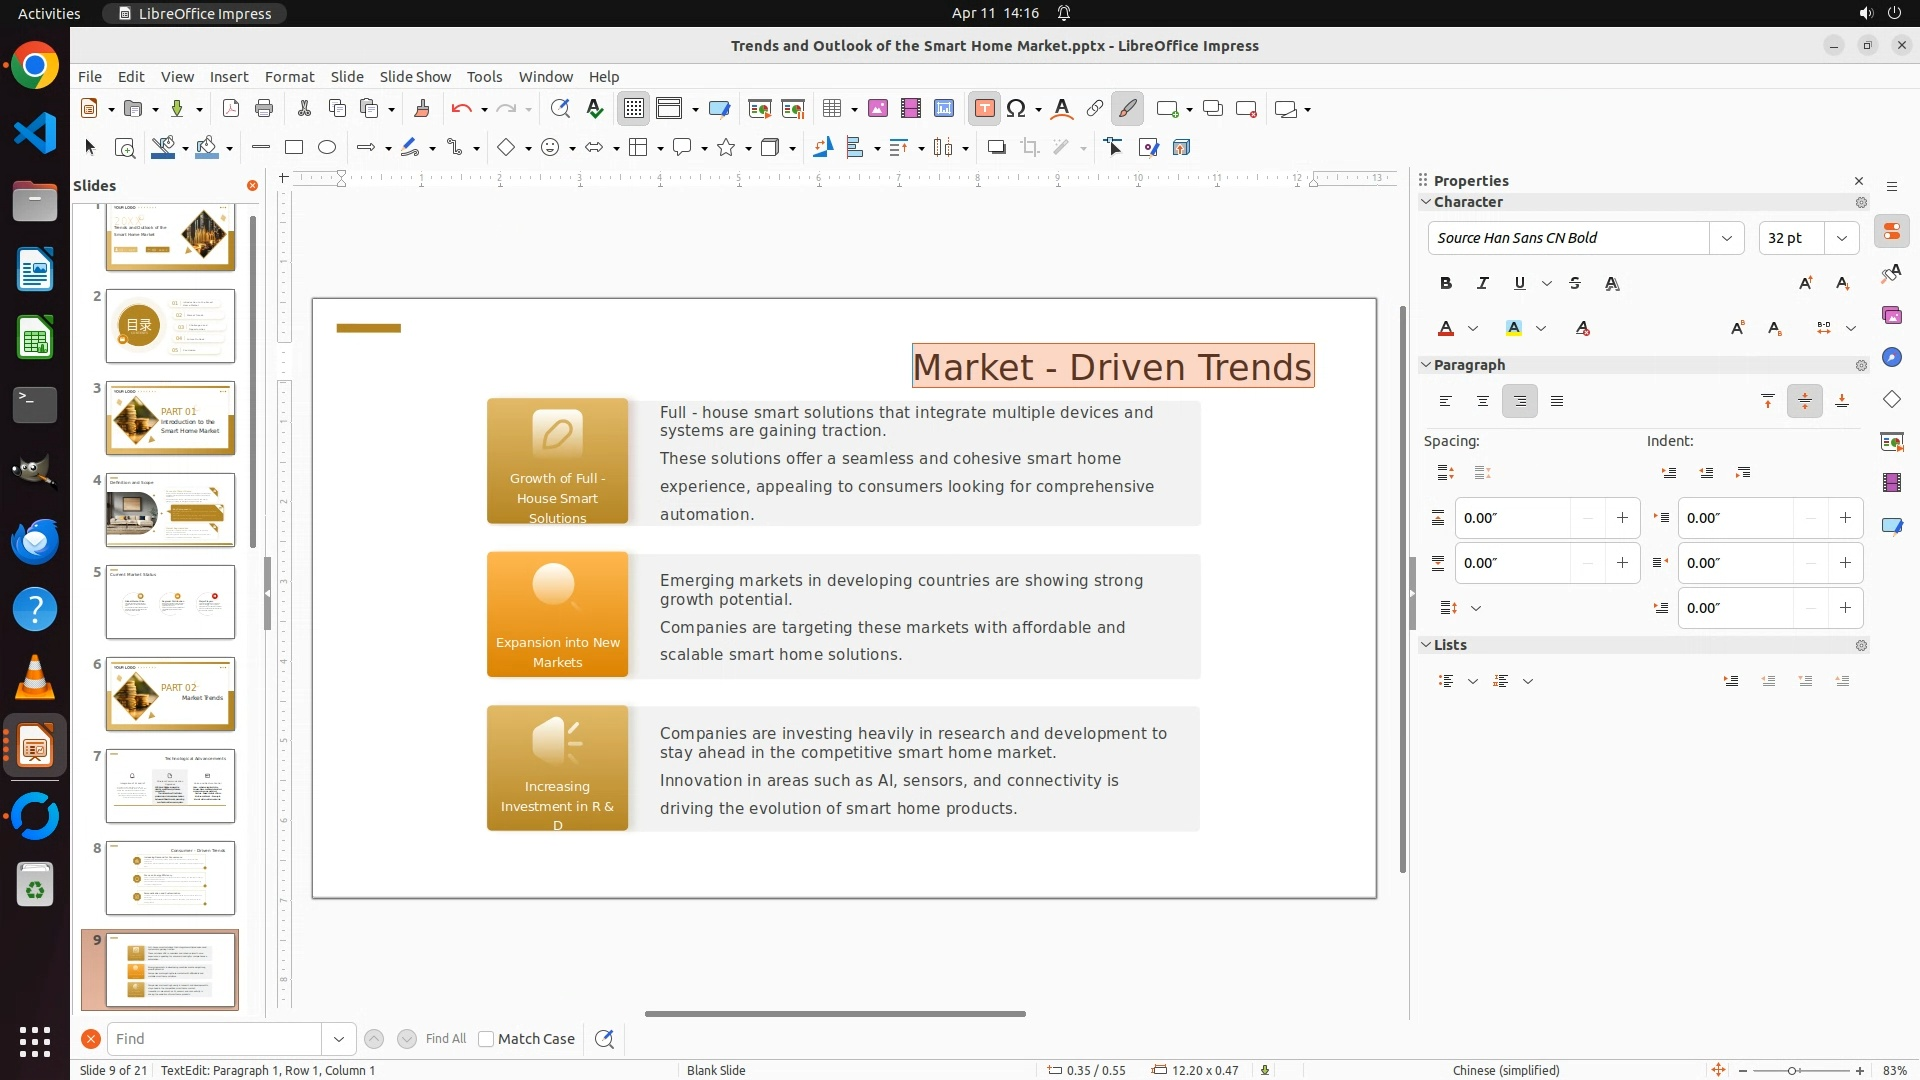Select slide 7 thumbnail
This screenshot has height=1080, width=1920.
click(170, 786)
